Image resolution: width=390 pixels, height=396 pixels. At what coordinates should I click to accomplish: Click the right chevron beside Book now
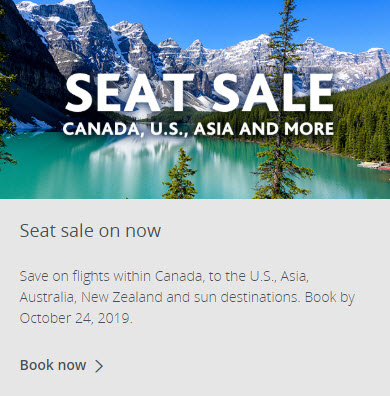(99, 366)
